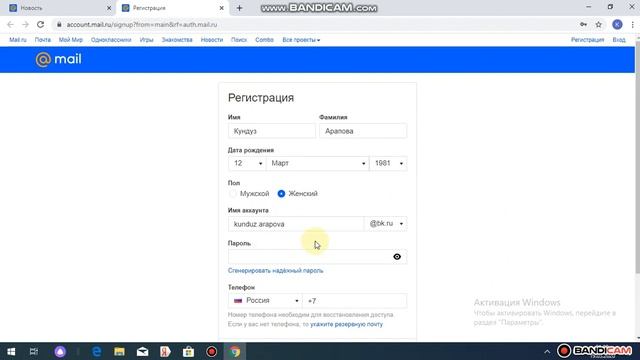640x360 pixels.
Task: Open Игры in the top navigation
Action: (147, 40)
